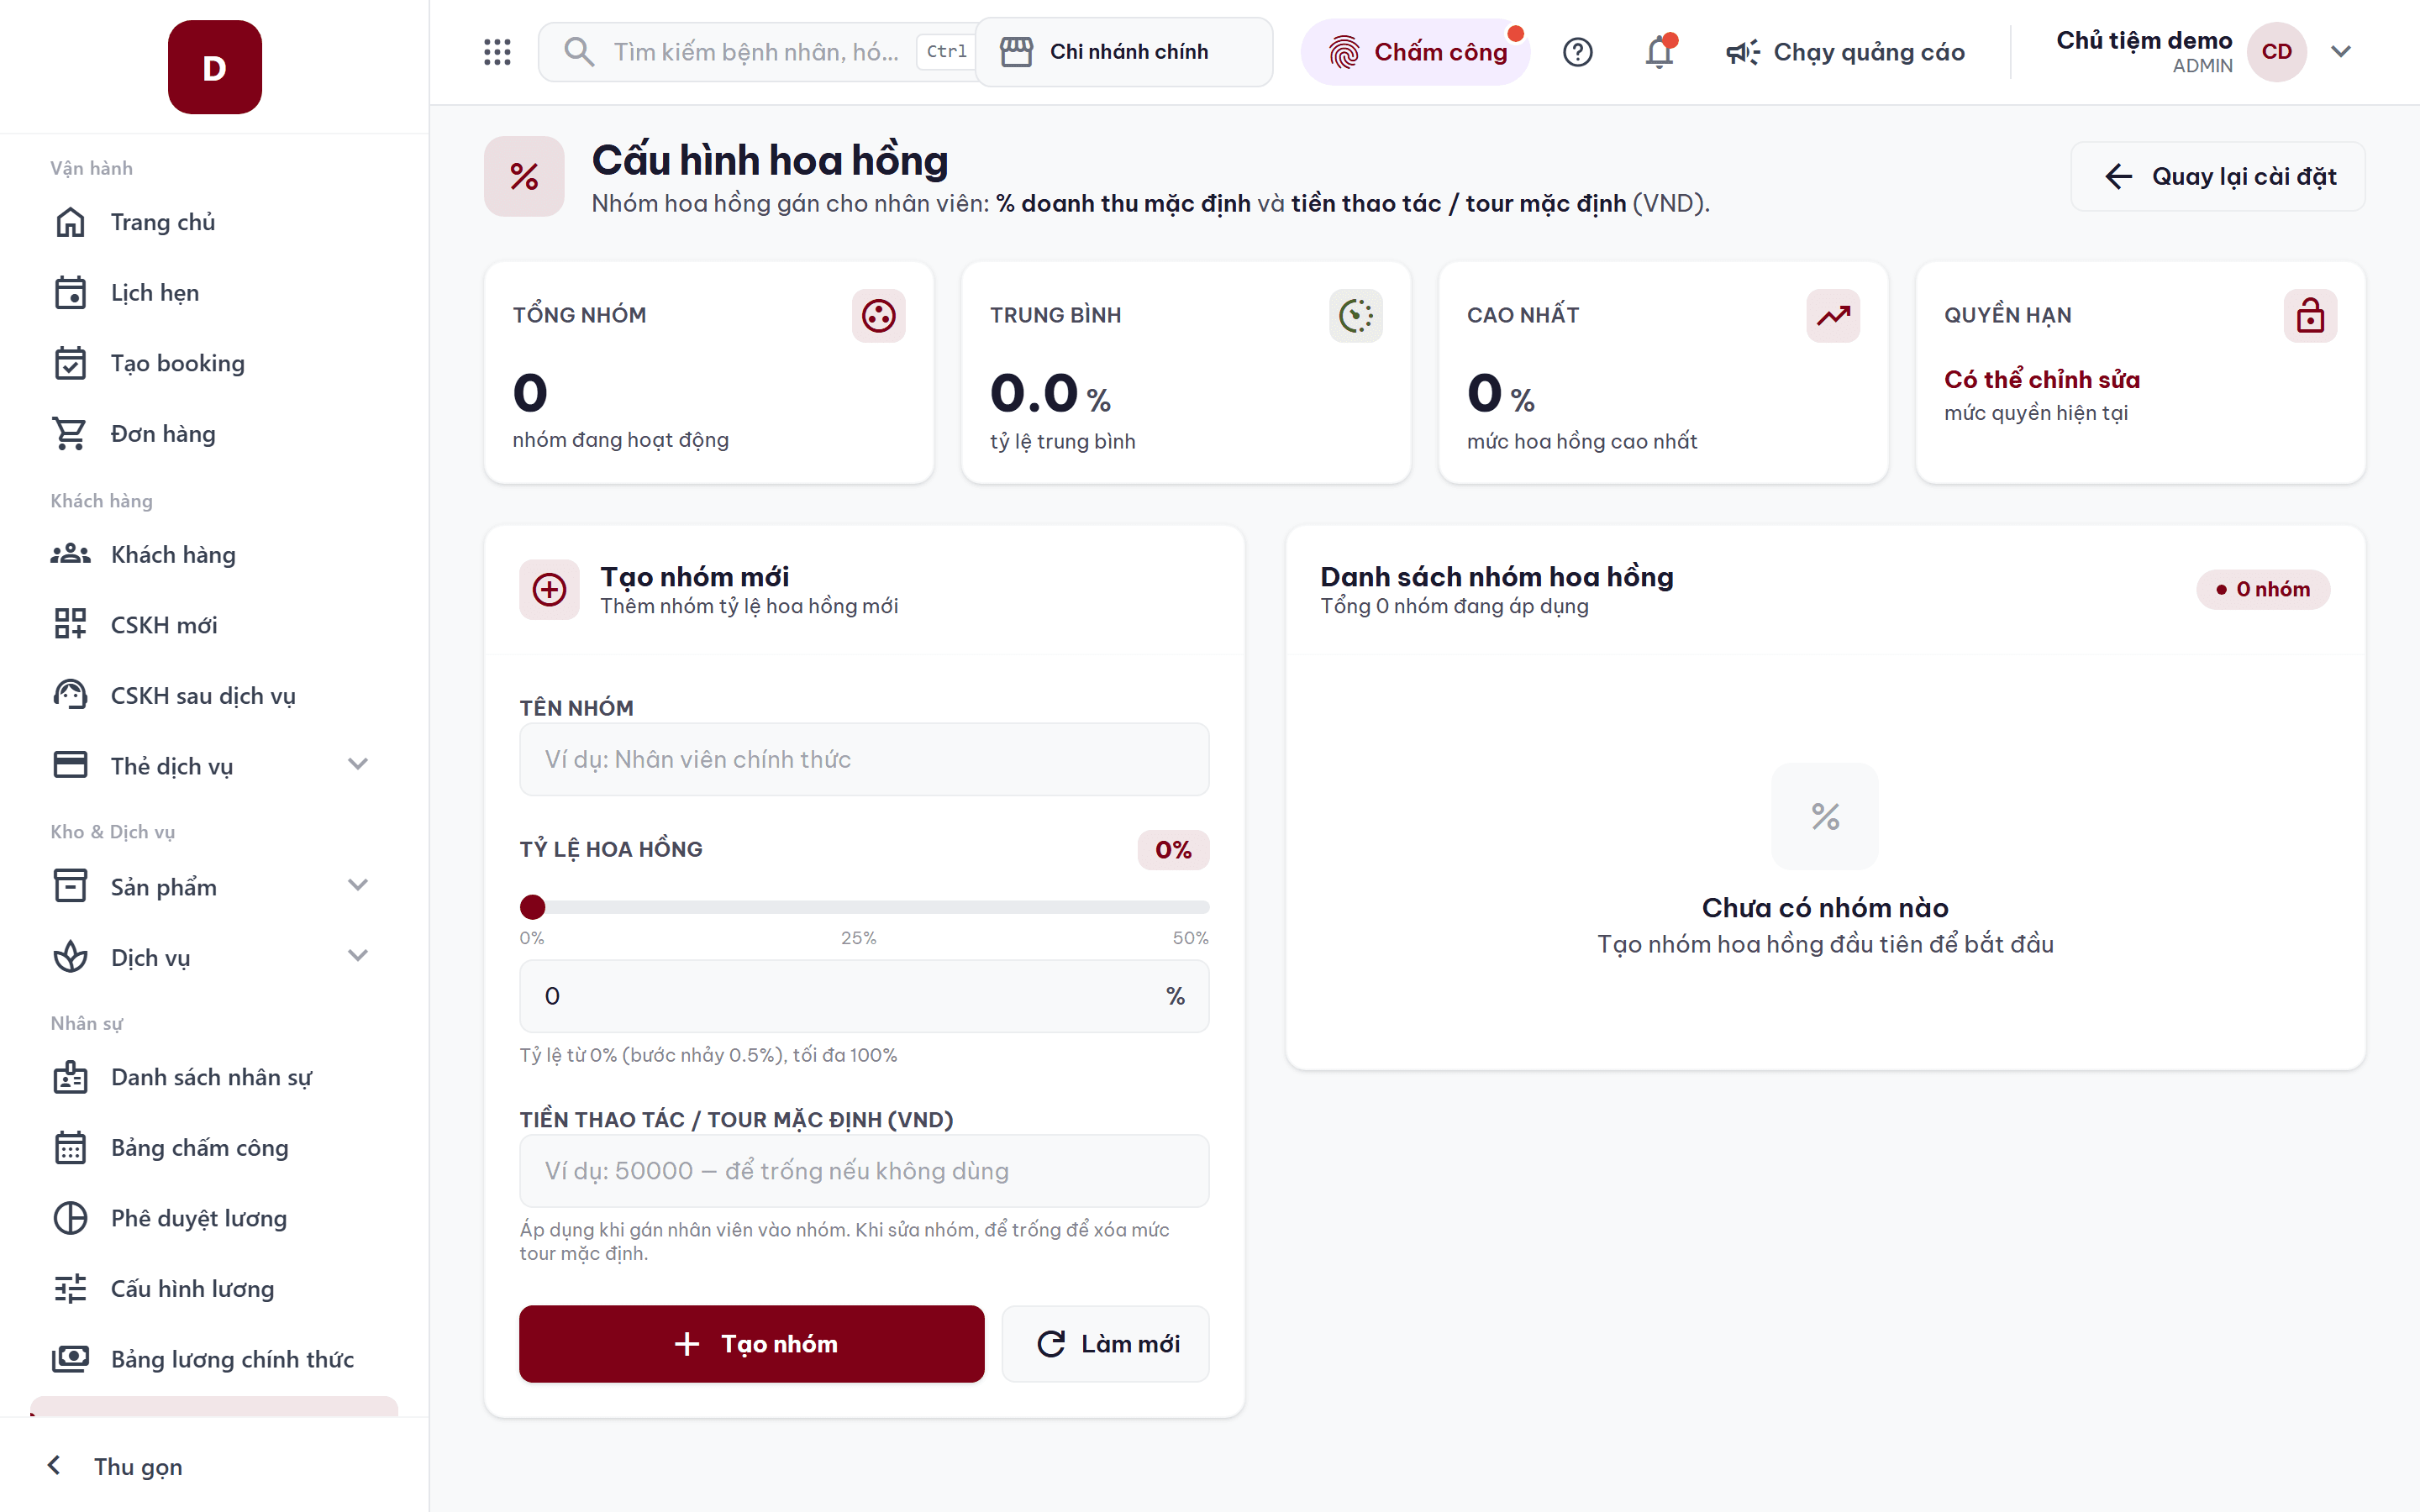This screenshot has width=2420, height=1512.
Task: Open the notifications bell
Action: point(1660,52)
